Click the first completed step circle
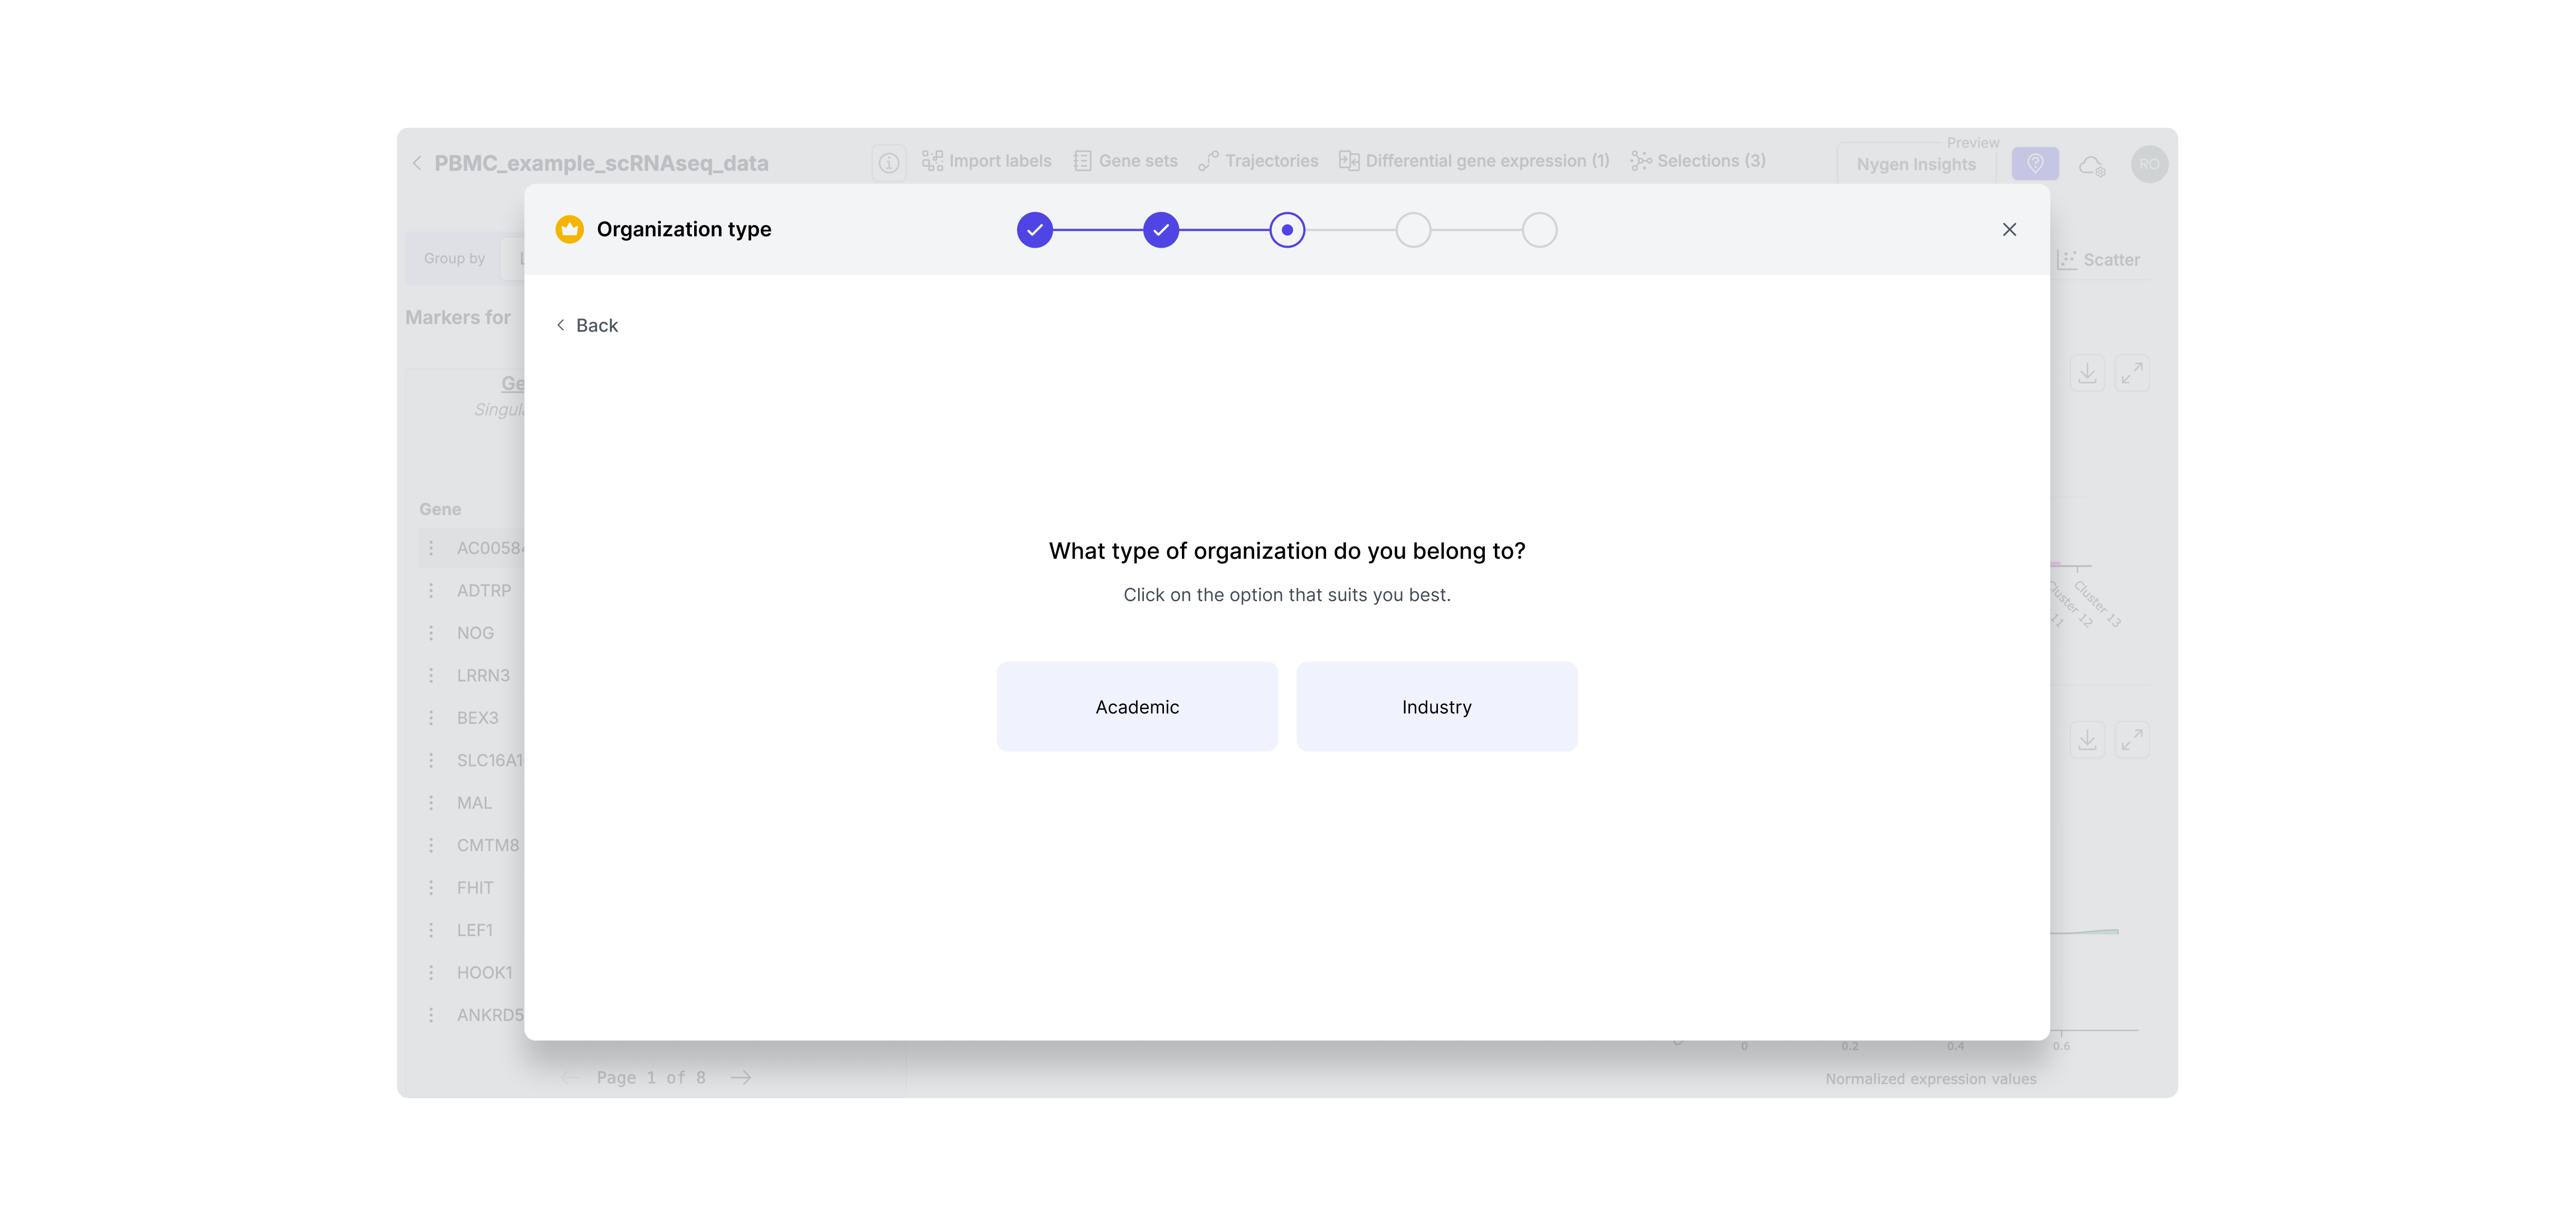The image size is (2576, 1225). coord(1034,230)
